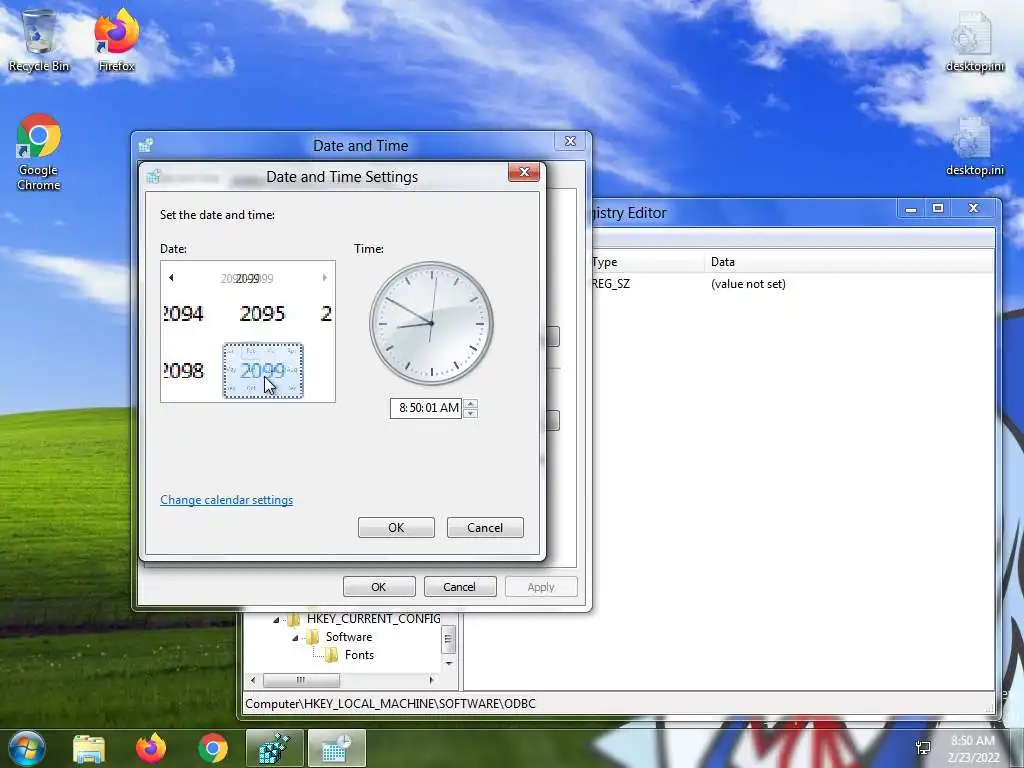Launch Firefox from the taskbar

coord(151,748)
